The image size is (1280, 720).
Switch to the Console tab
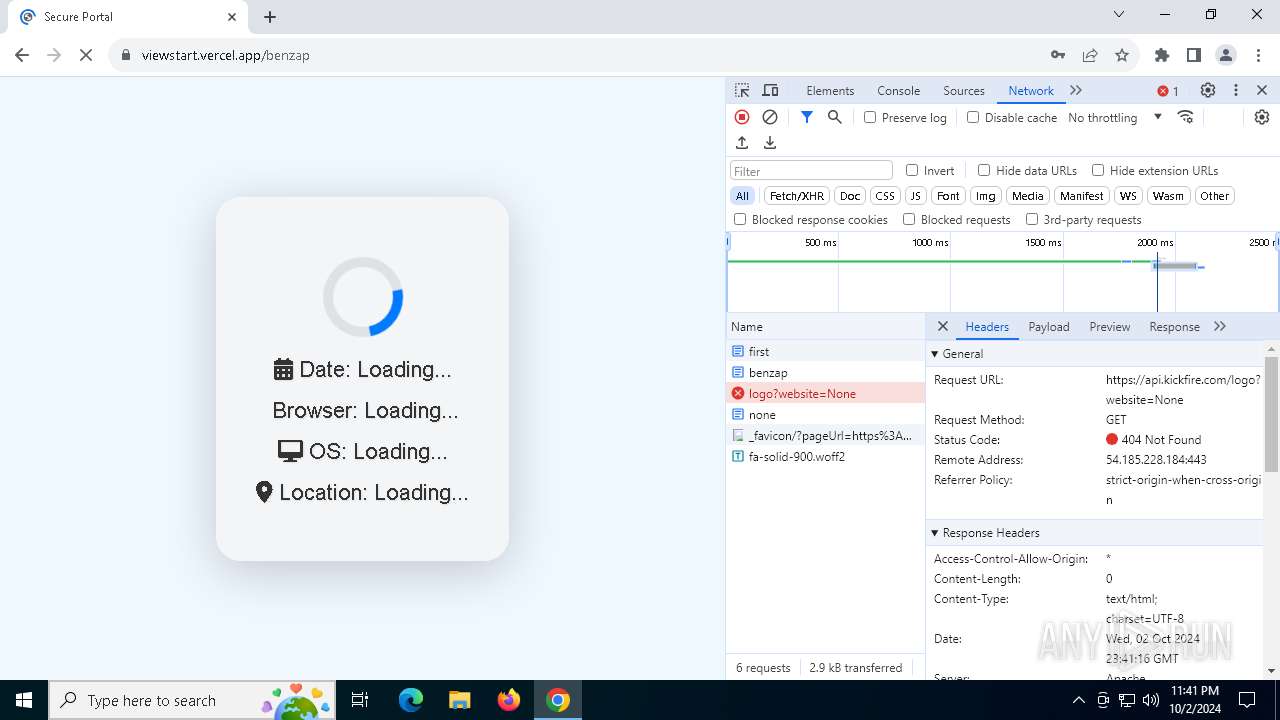898,90
